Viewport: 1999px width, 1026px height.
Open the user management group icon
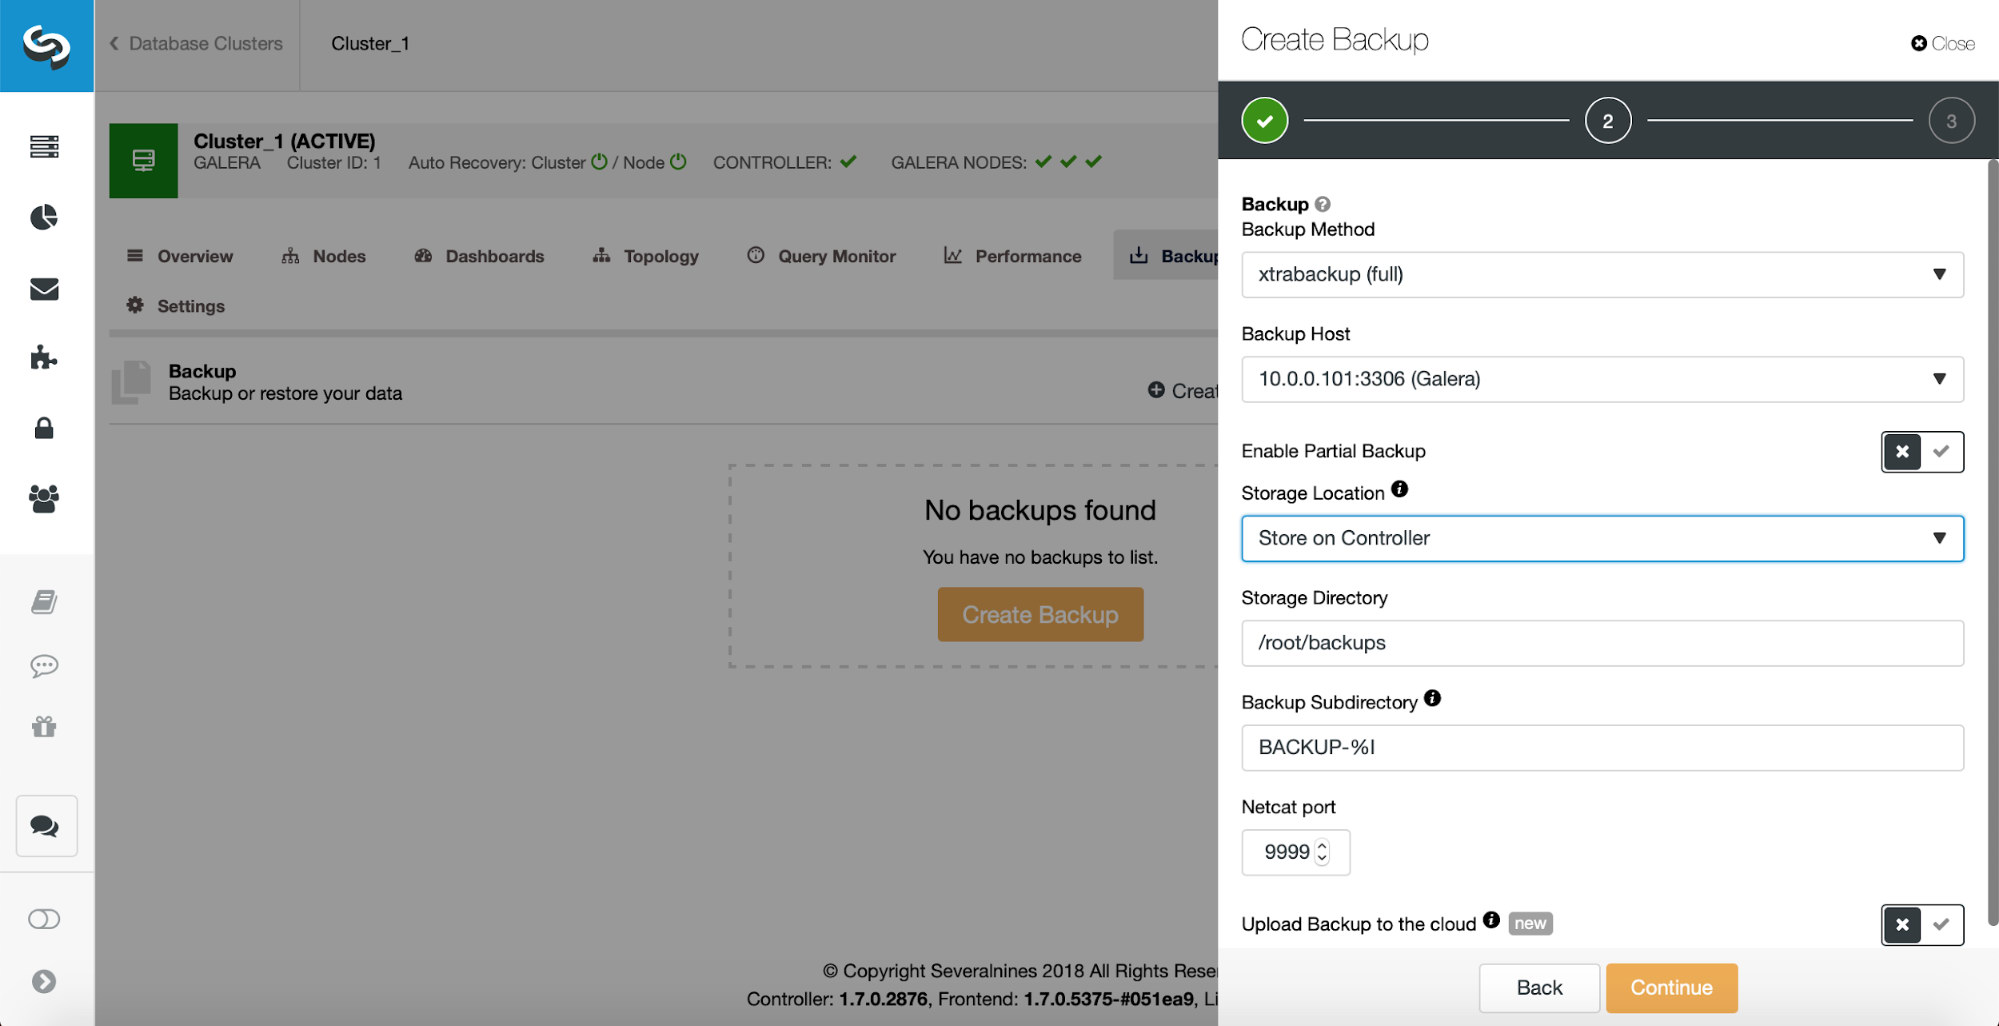[44, 498]
